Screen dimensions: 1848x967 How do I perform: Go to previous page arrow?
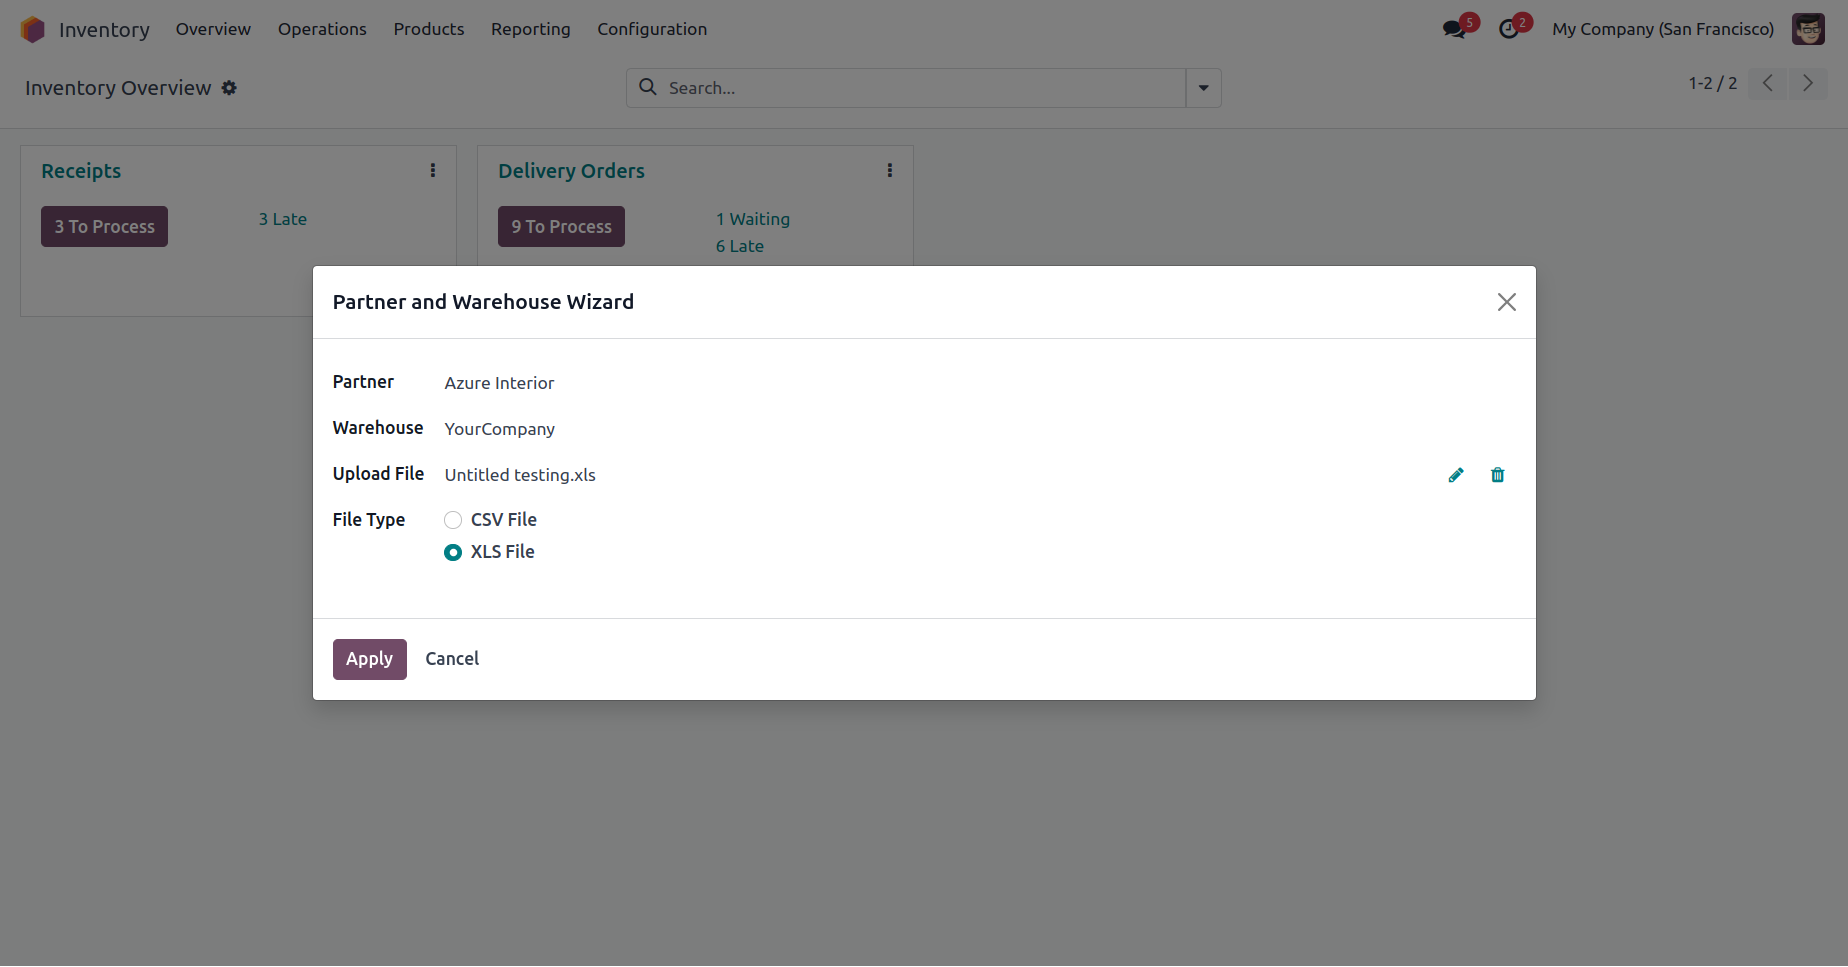[x=1768, y=84]
